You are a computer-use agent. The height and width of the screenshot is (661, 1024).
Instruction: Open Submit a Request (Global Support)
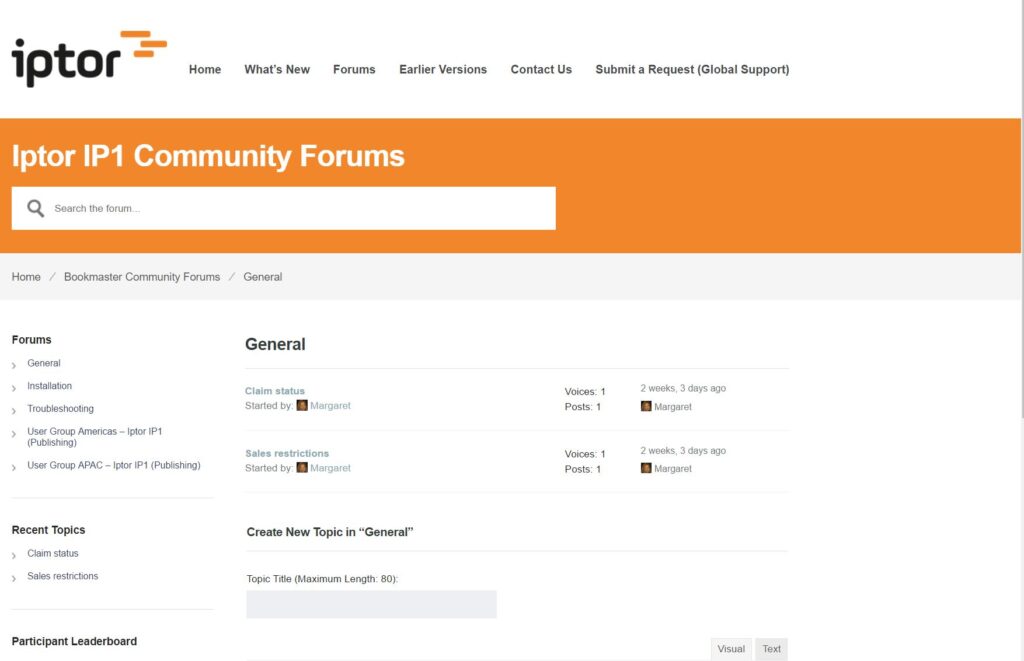[x=692, y=69]
